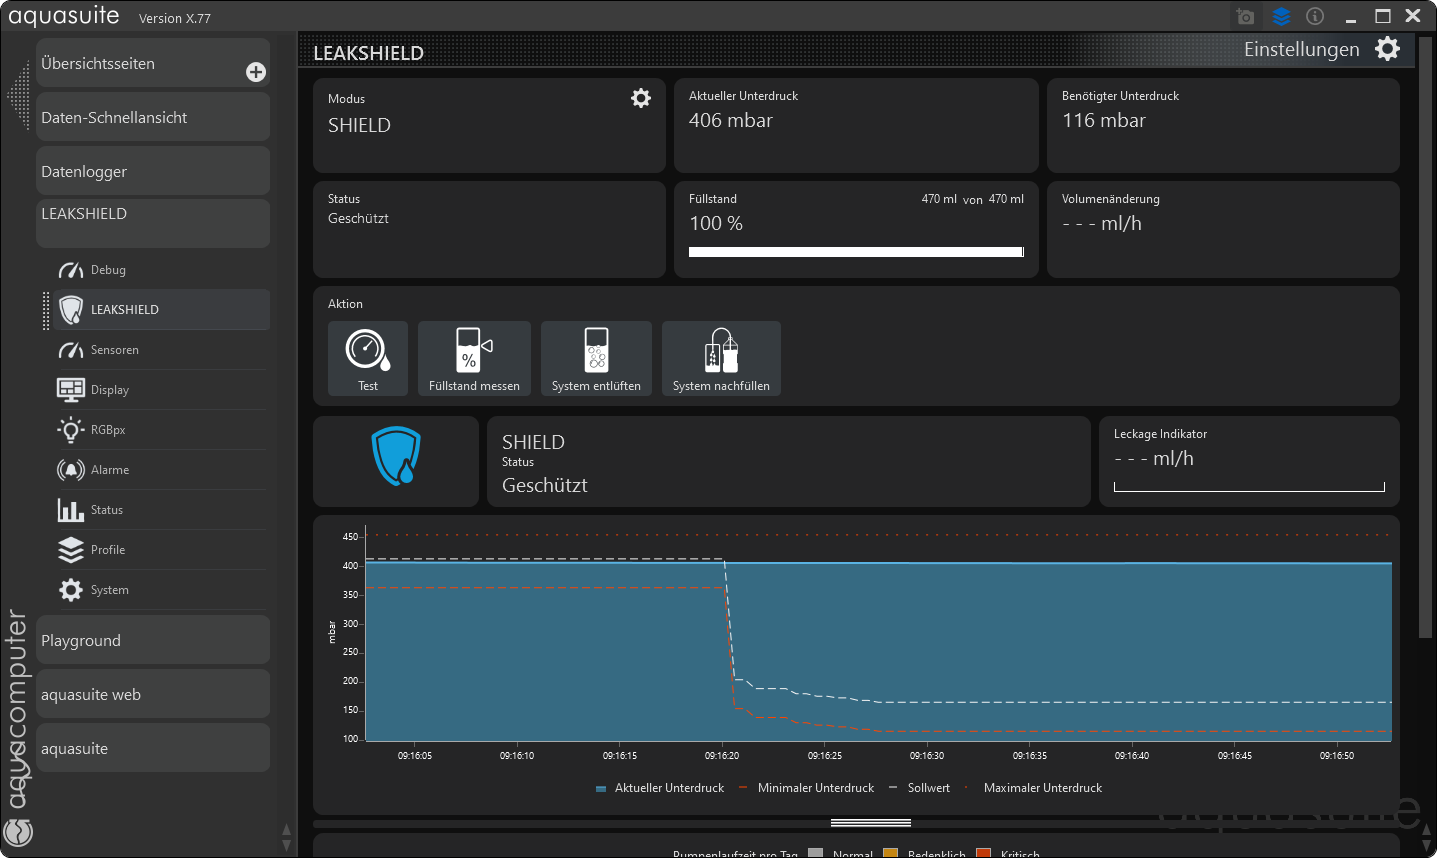Add new page with Übersichtsseiten plus icon
Viewport: 1437px width, 858px height.
tap(256, 72)
